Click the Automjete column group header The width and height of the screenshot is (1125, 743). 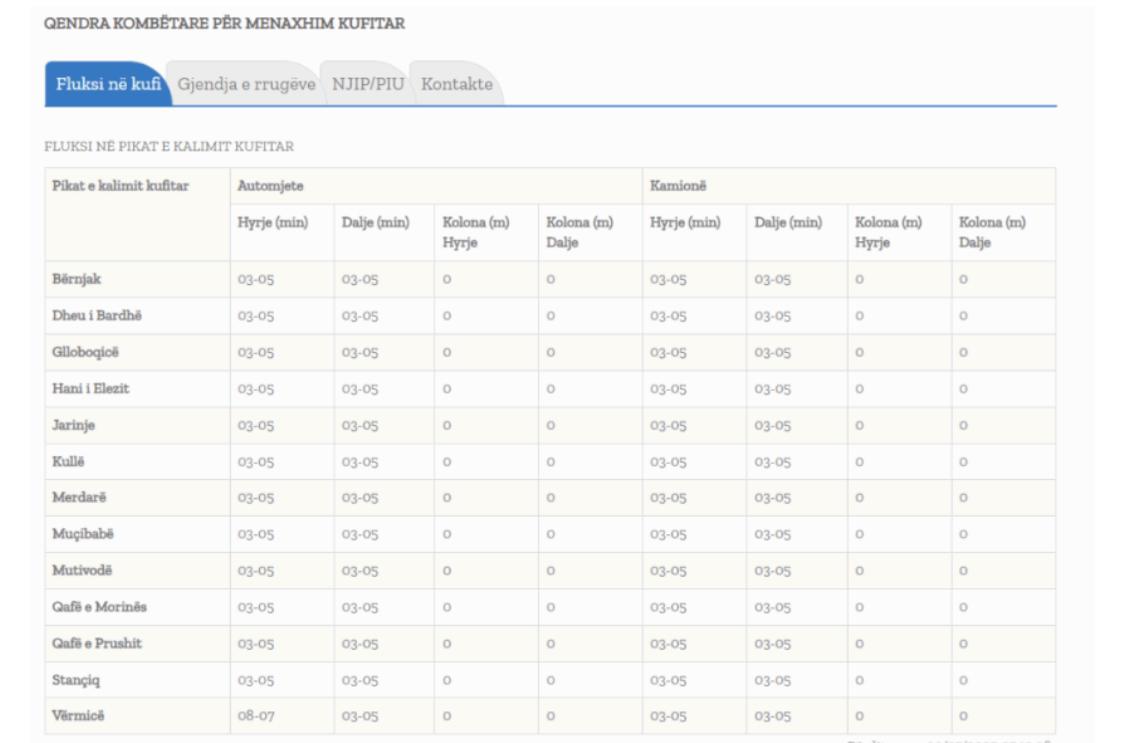point(264,186)
